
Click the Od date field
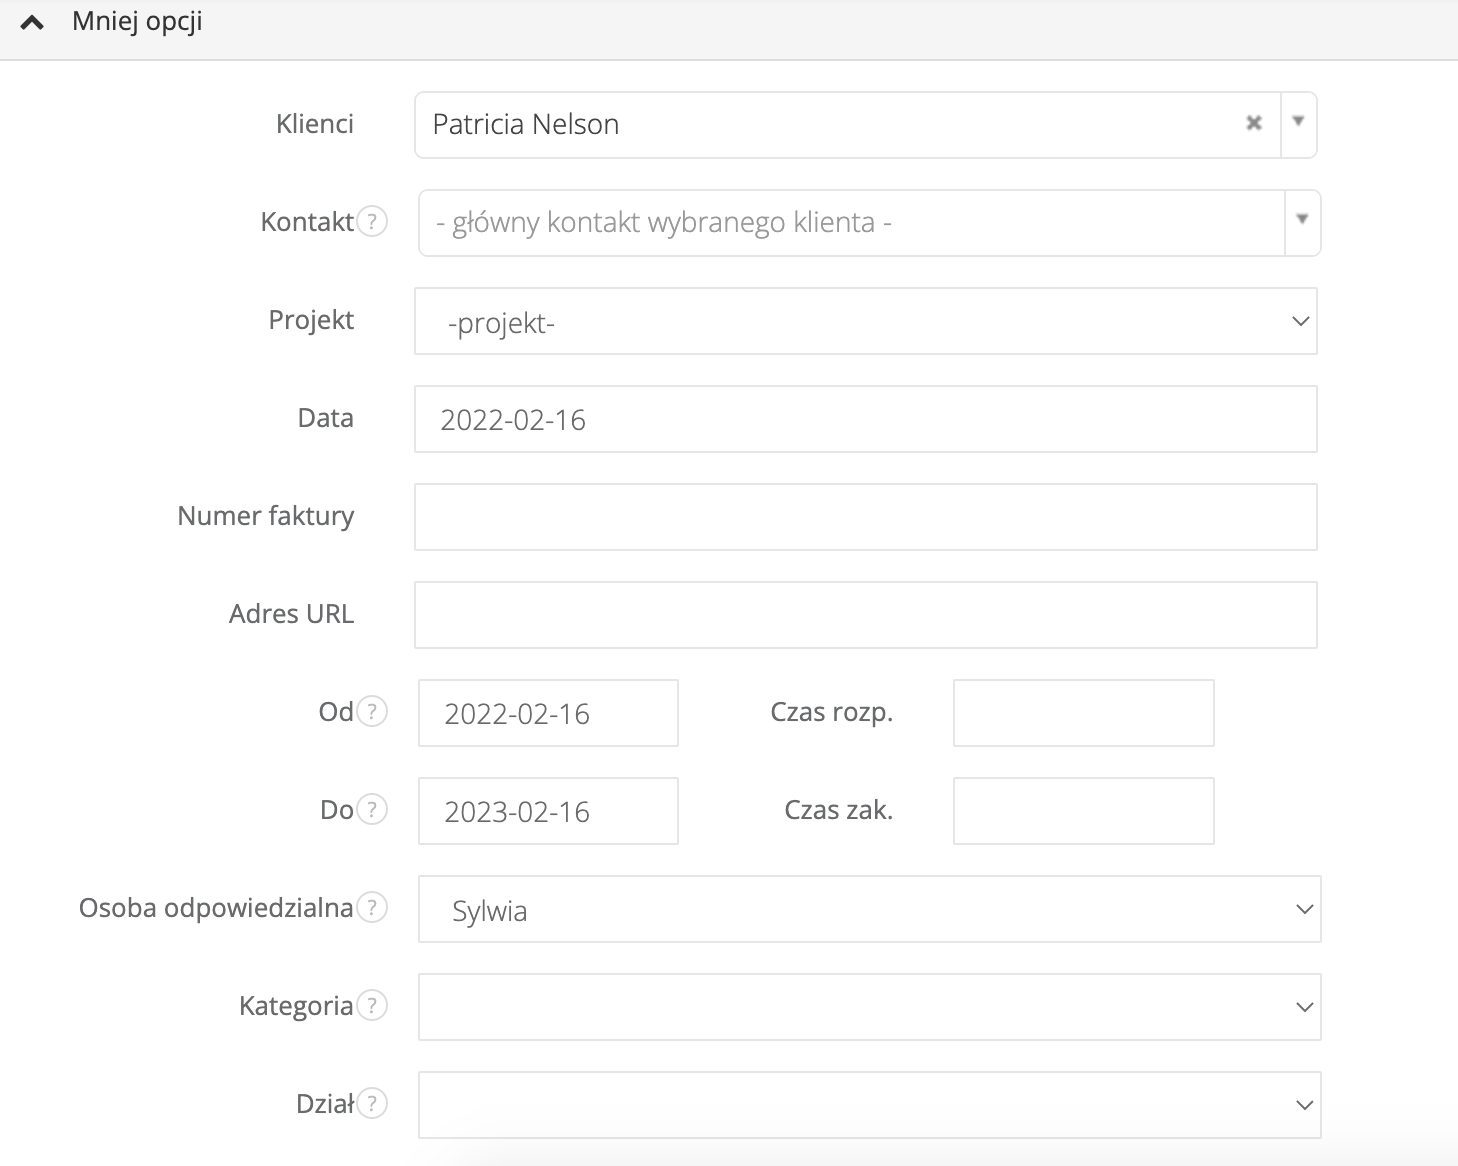point(548,713)
